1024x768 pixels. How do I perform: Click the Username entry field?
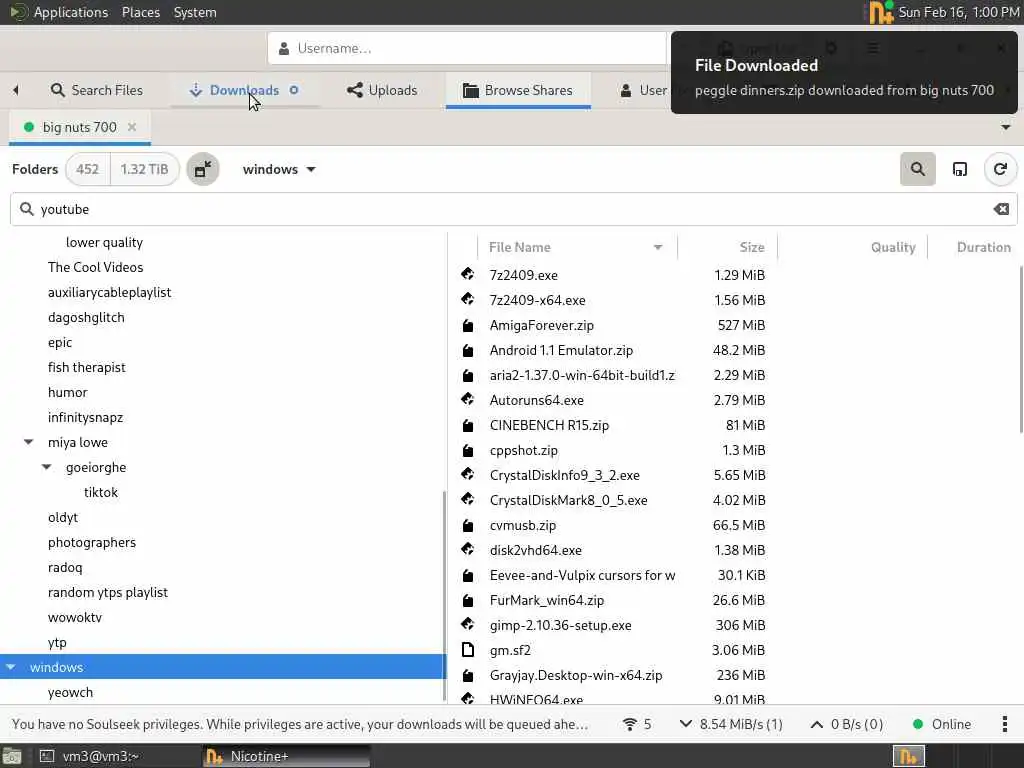(x=467, y=48)
